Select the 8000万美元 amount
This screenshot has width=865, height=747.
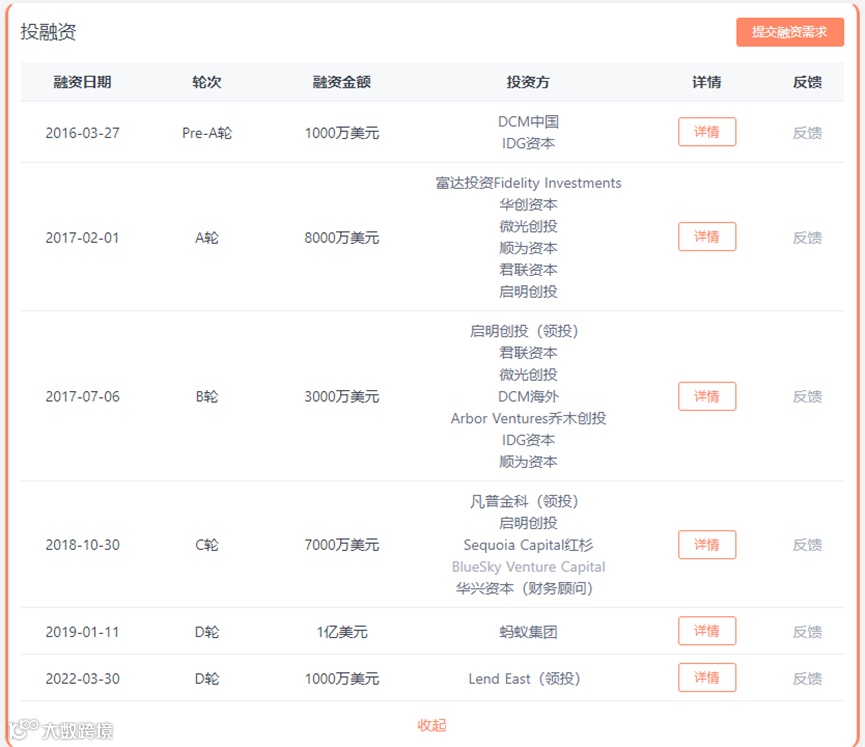point(341,238)
